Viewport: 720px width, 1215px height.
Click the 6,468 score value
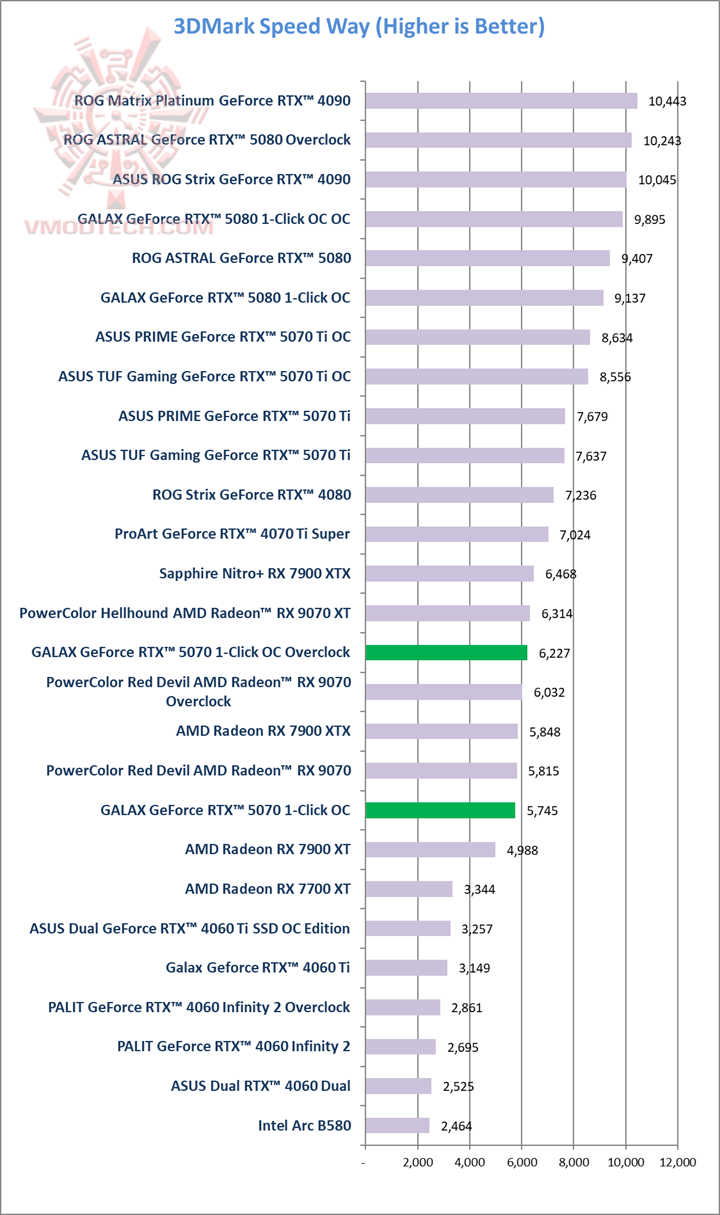[x=561, y=574]
